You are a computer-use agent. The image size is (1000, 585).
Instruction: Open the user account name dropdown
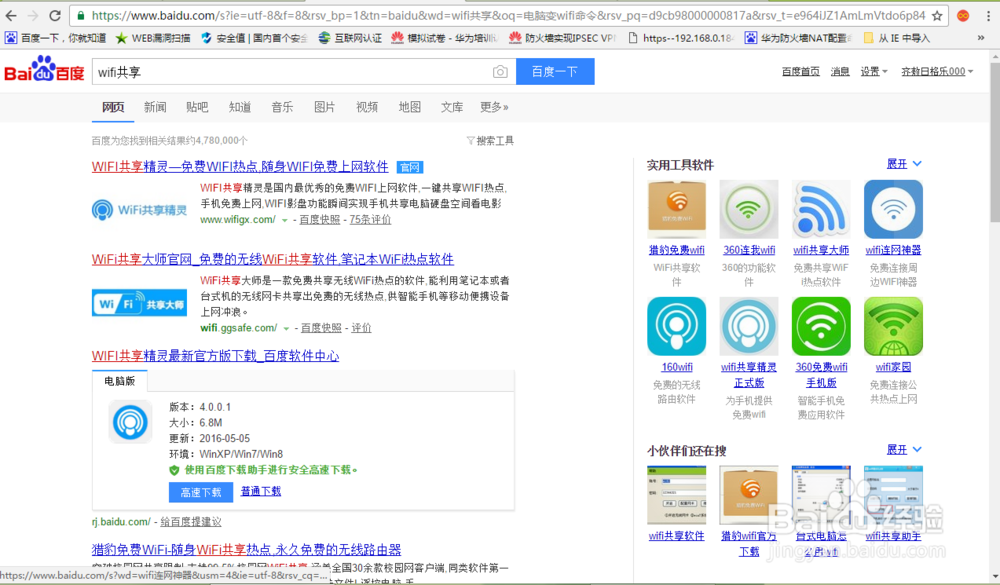[x=937, y=71]
